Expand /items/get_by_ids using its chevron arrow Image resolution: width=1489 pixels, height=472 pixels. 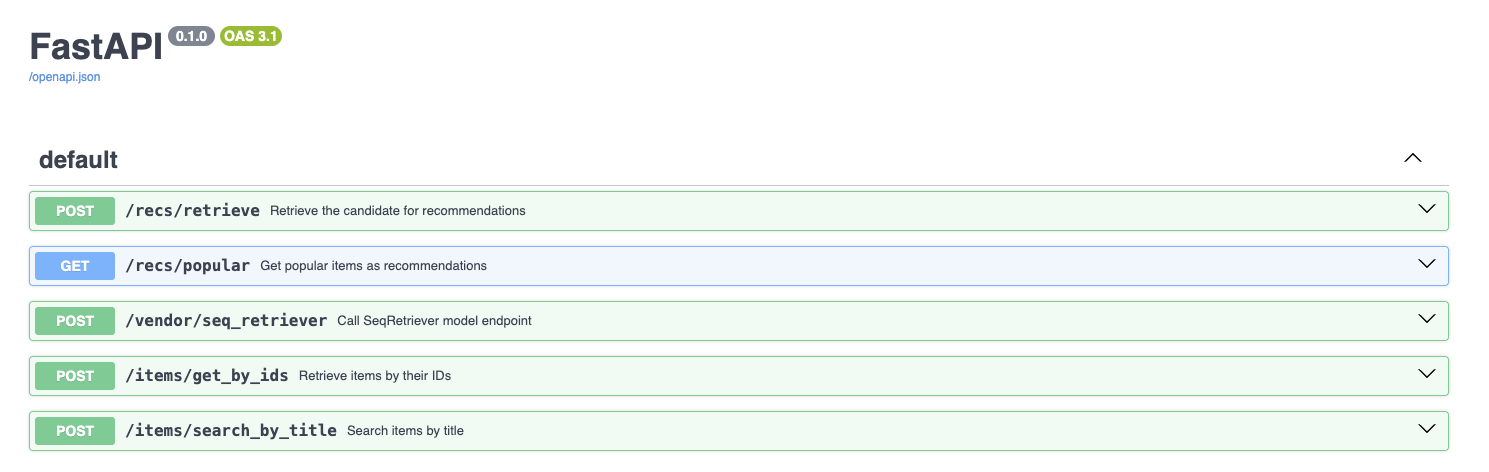pyautogui.click(x=1427, y=374)
